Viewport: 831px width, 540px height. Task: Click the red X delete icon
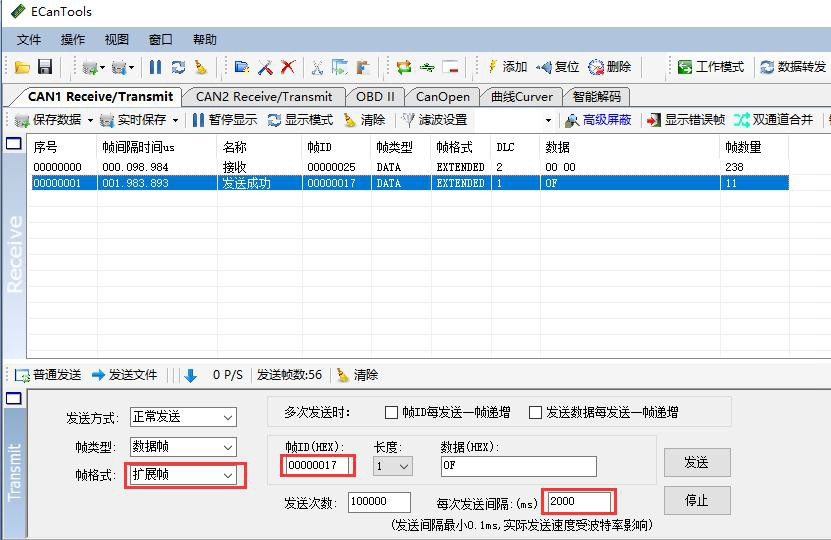coord(288,67)
